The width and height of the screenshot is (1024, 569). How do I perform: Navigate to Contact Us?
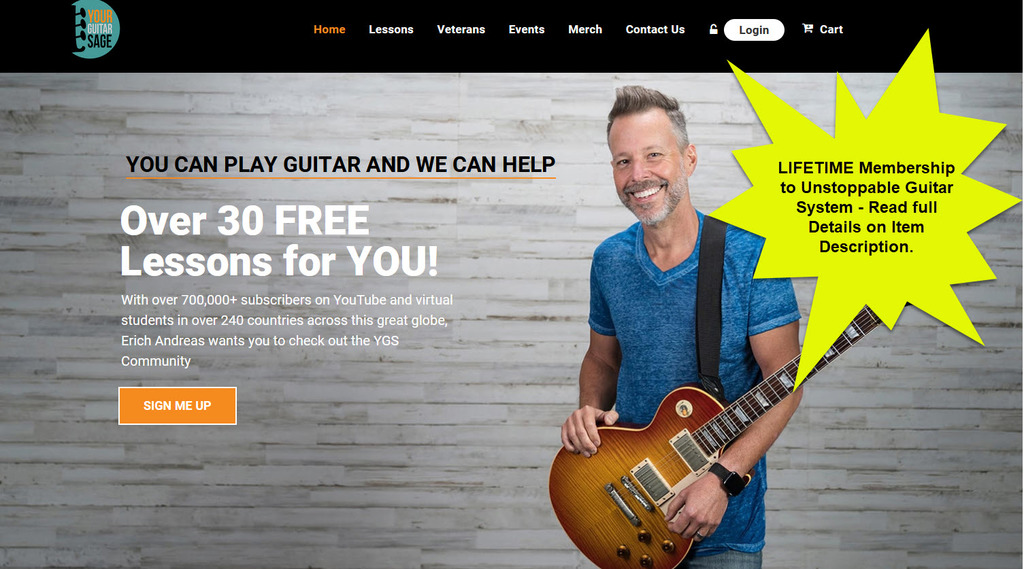[655, 29]
